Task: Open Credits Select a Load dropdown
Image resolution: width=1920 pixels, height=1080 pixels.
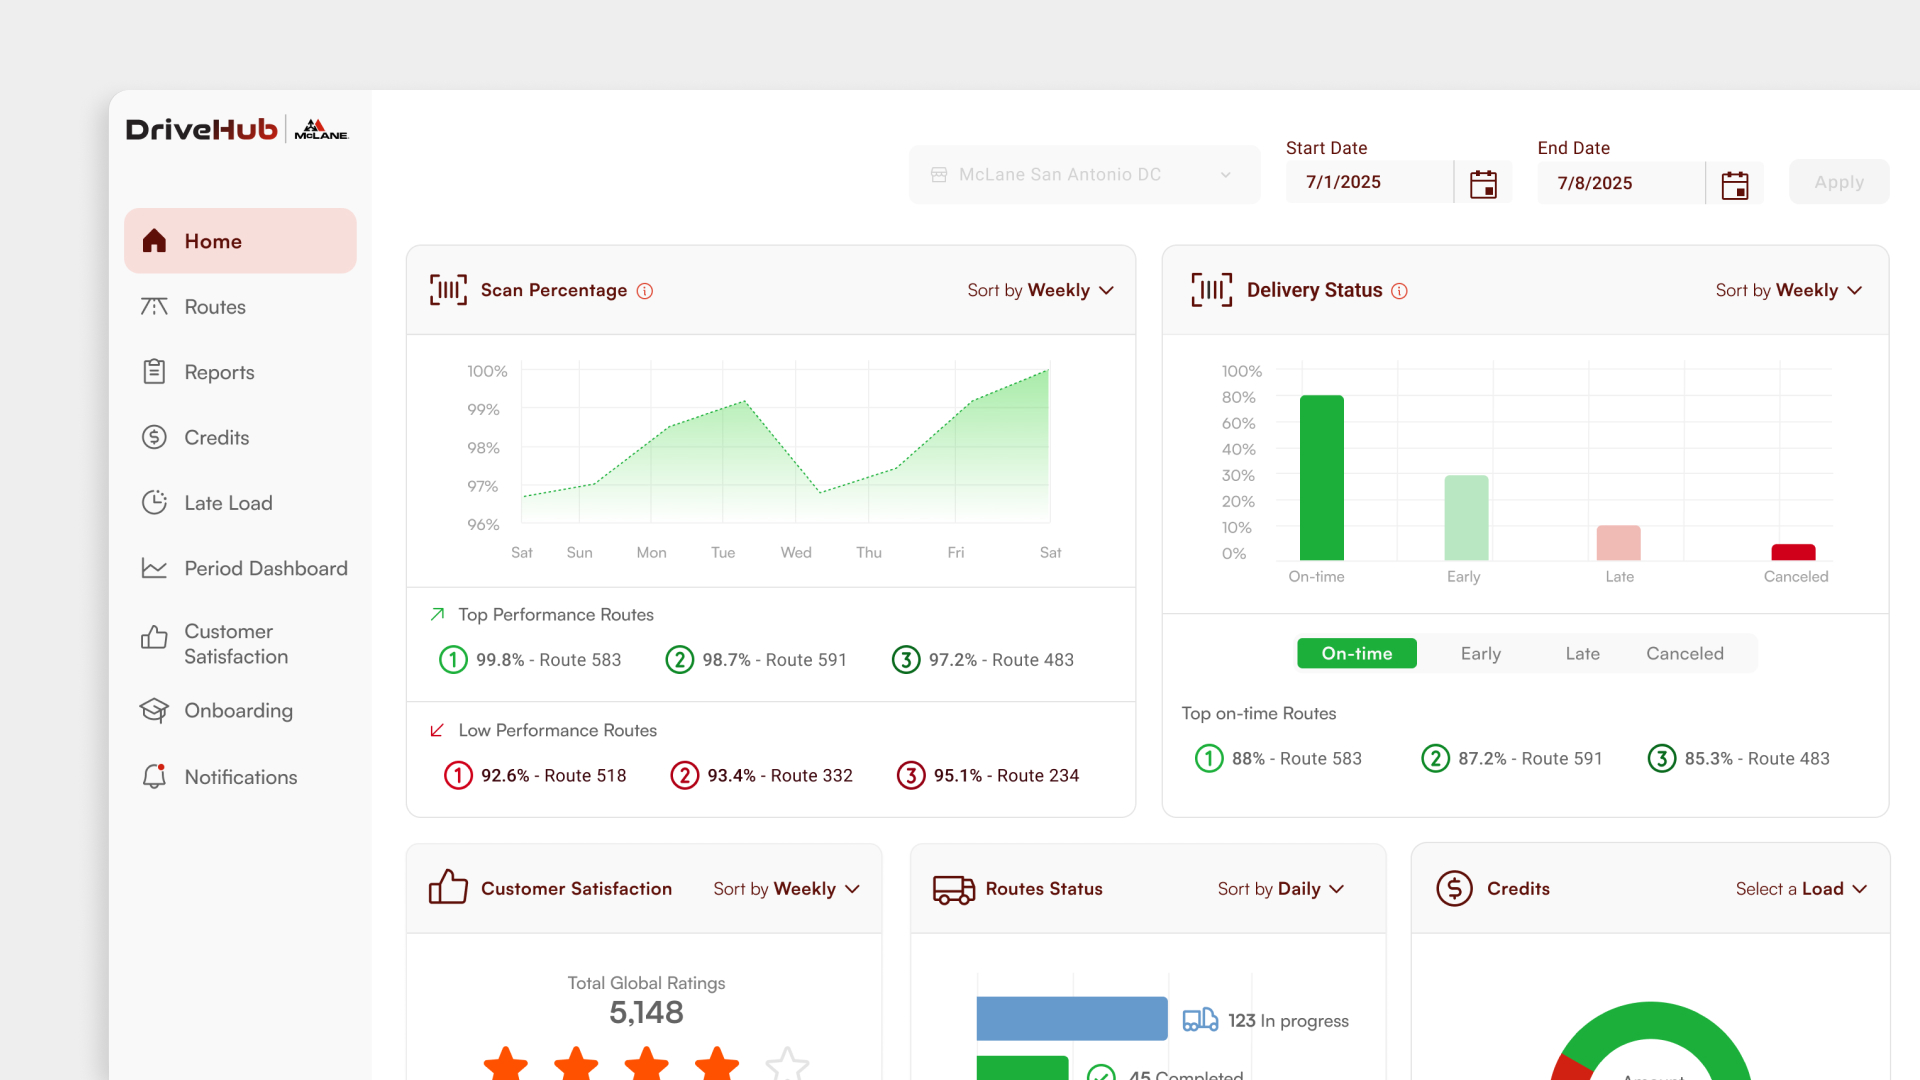Action: coord(1801,889)
